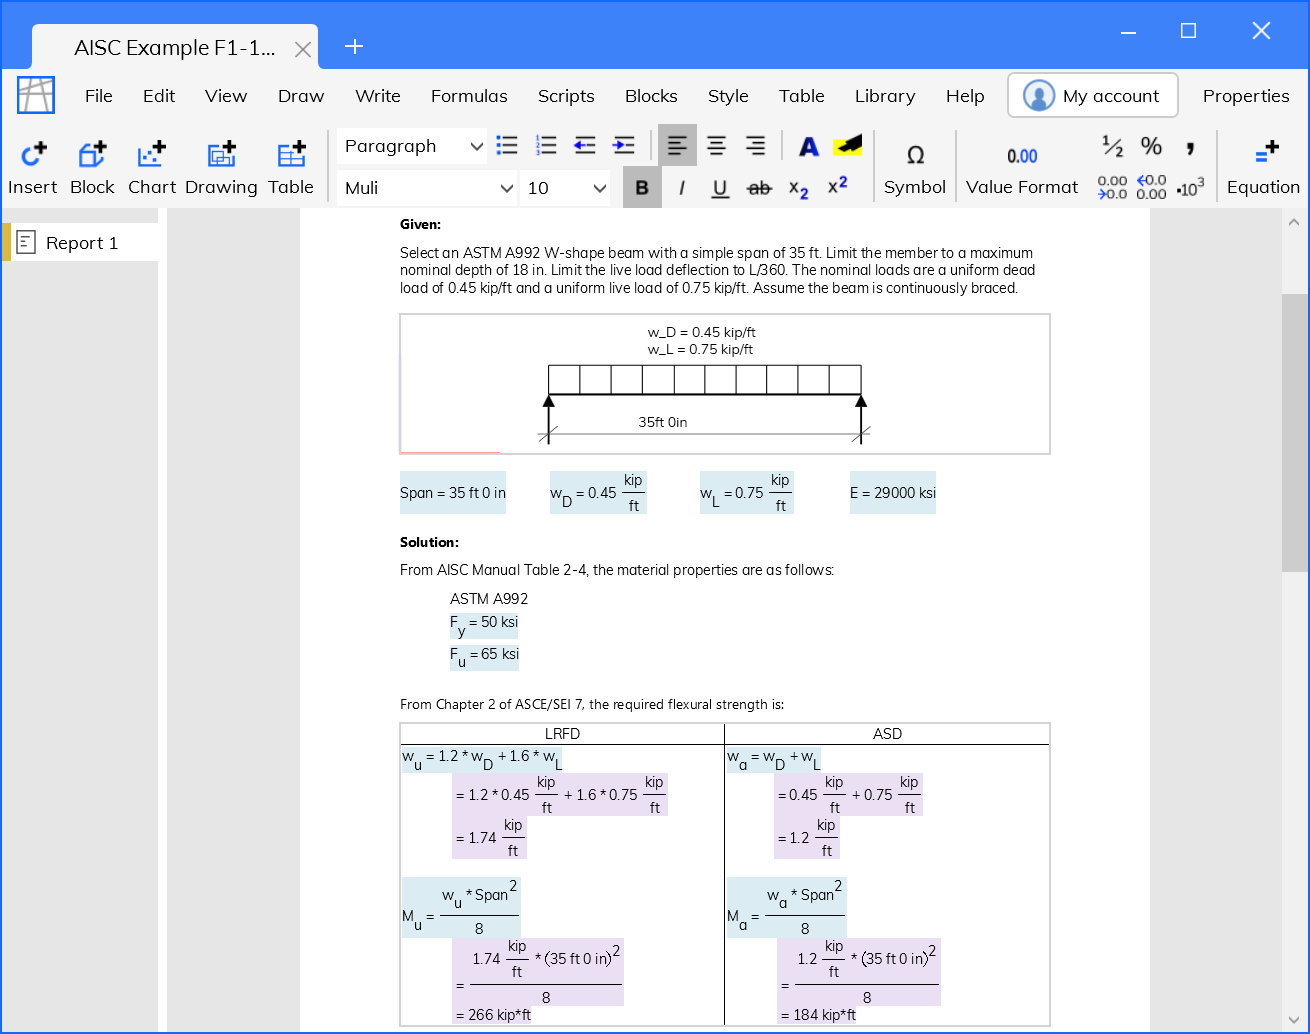
Task: Open the Muli font dropdown
Action: pyautogui.click(x=427, y=188)
